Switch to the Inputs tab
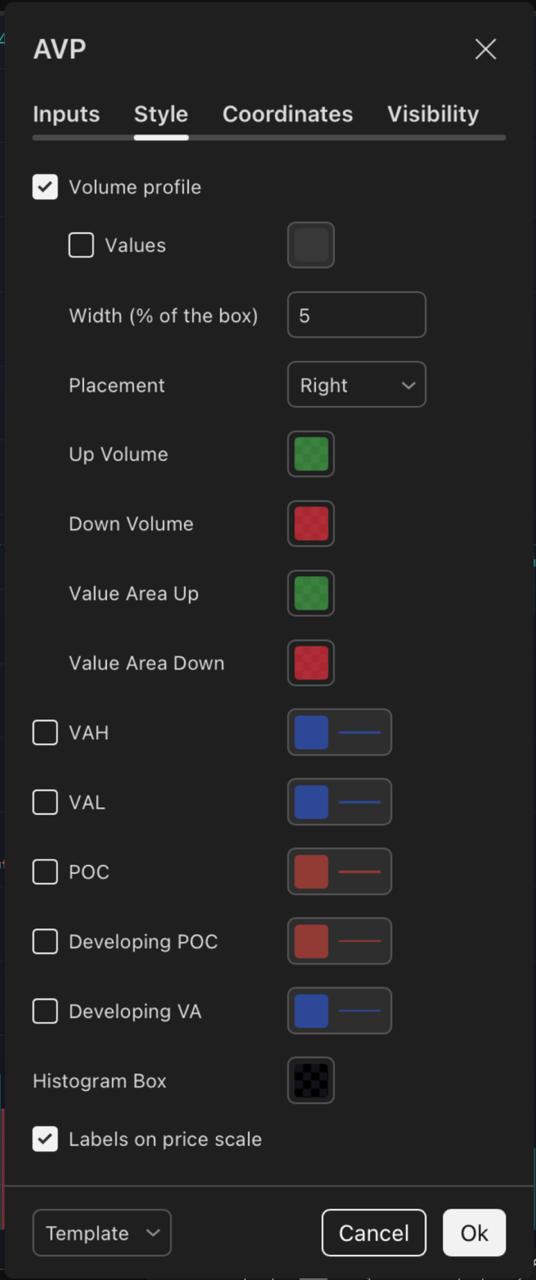Viewport: 536px width, 1280px height. pos(66,114)
